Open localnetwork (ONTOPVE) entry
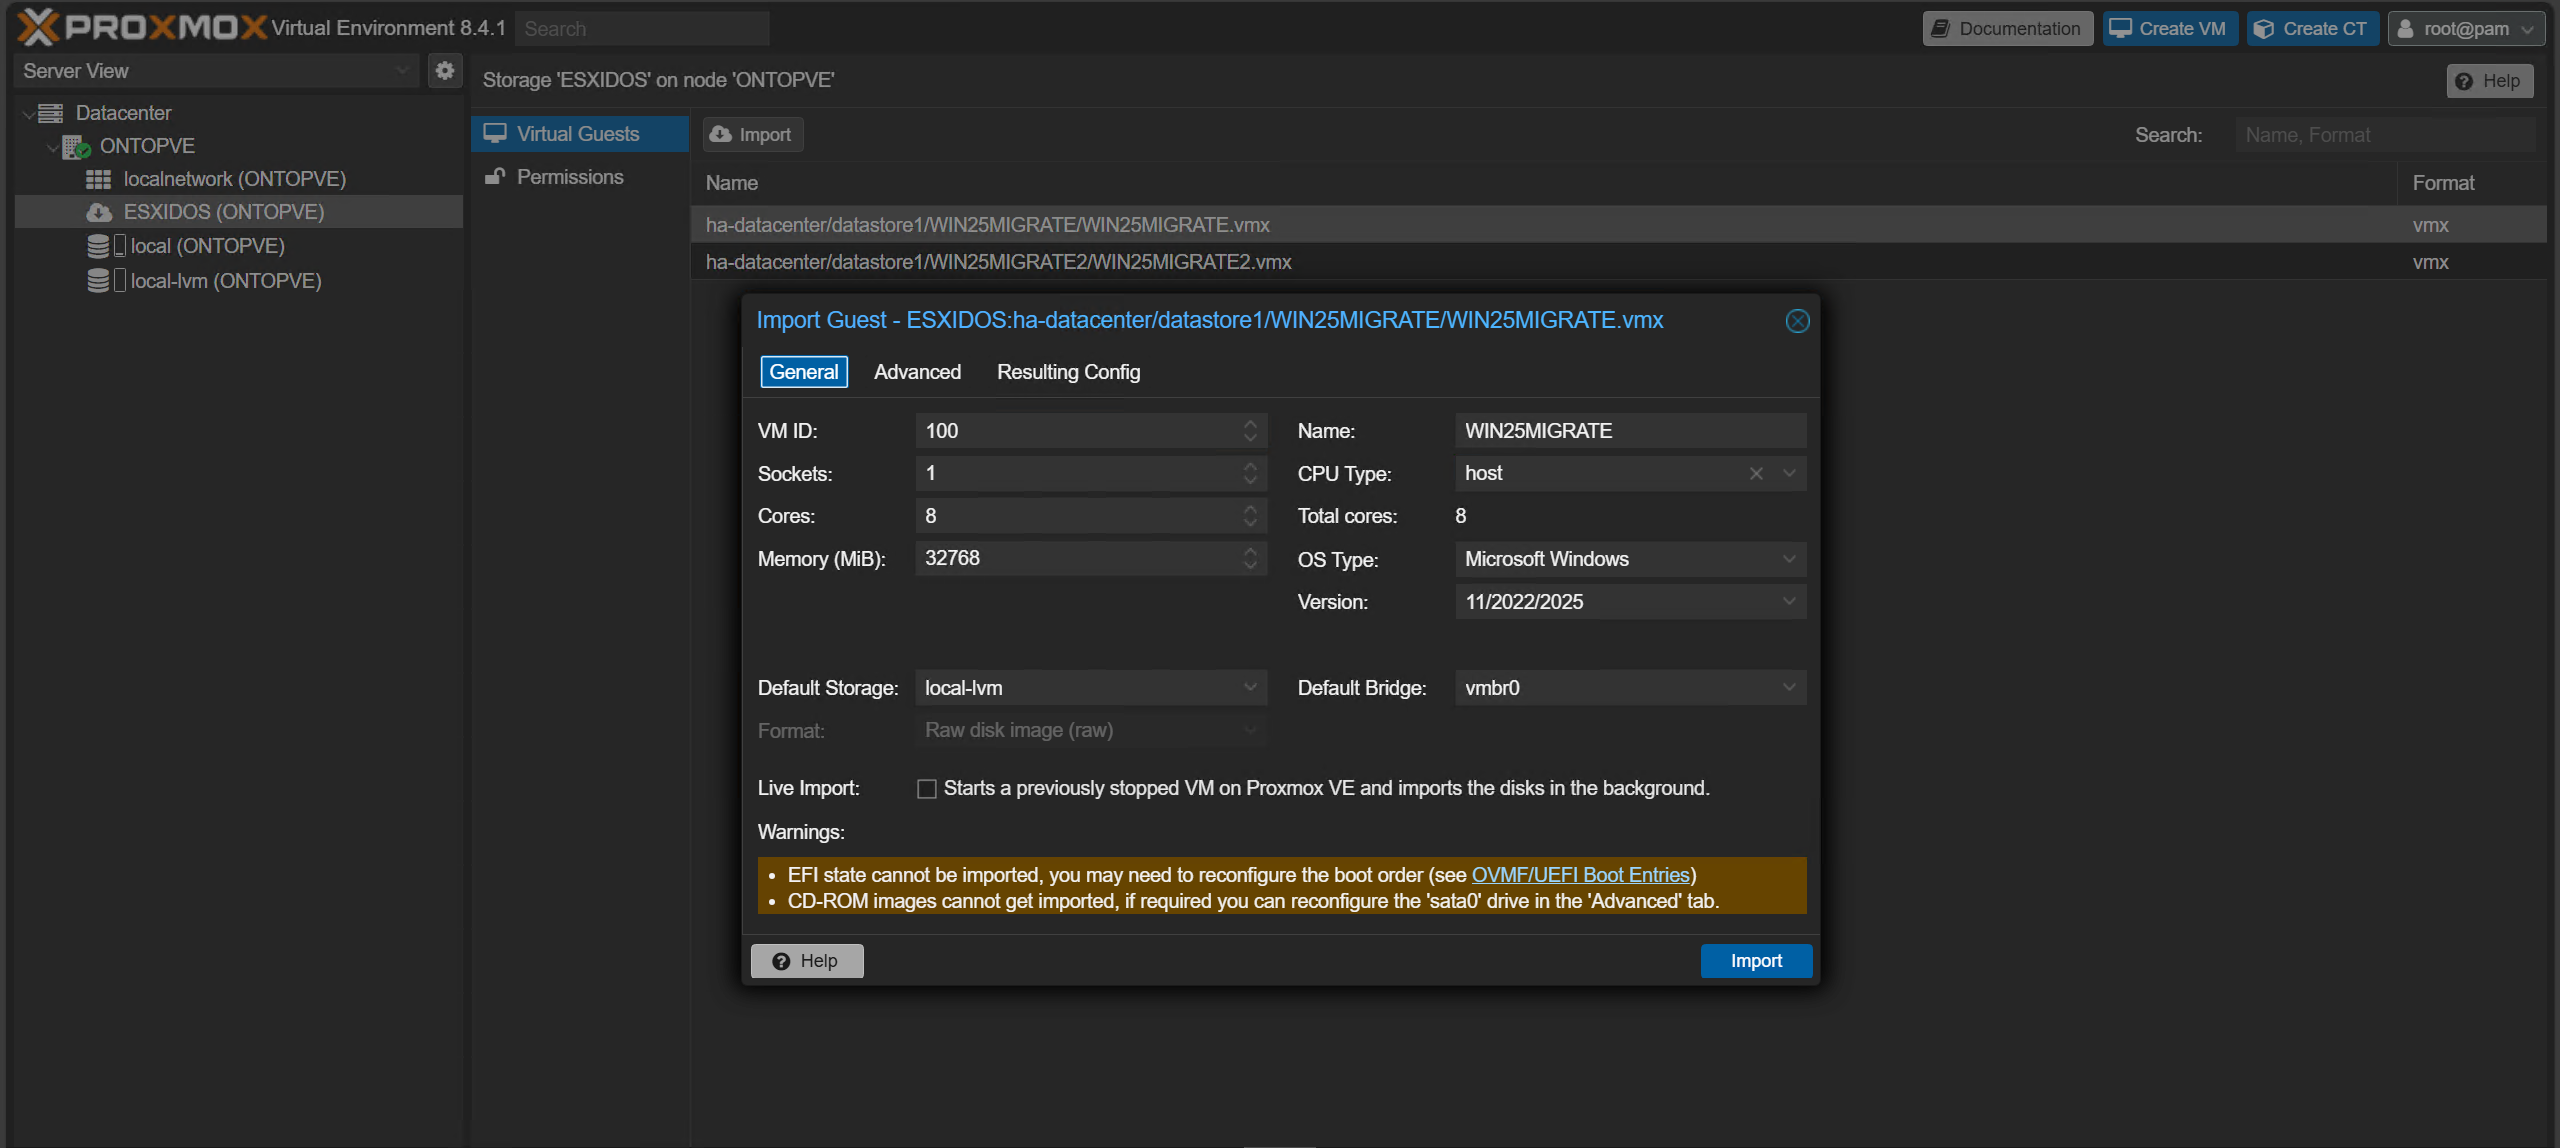The height and width of the screenshot is (1148, 2560). pyautogui.click(x=234, y=179)
